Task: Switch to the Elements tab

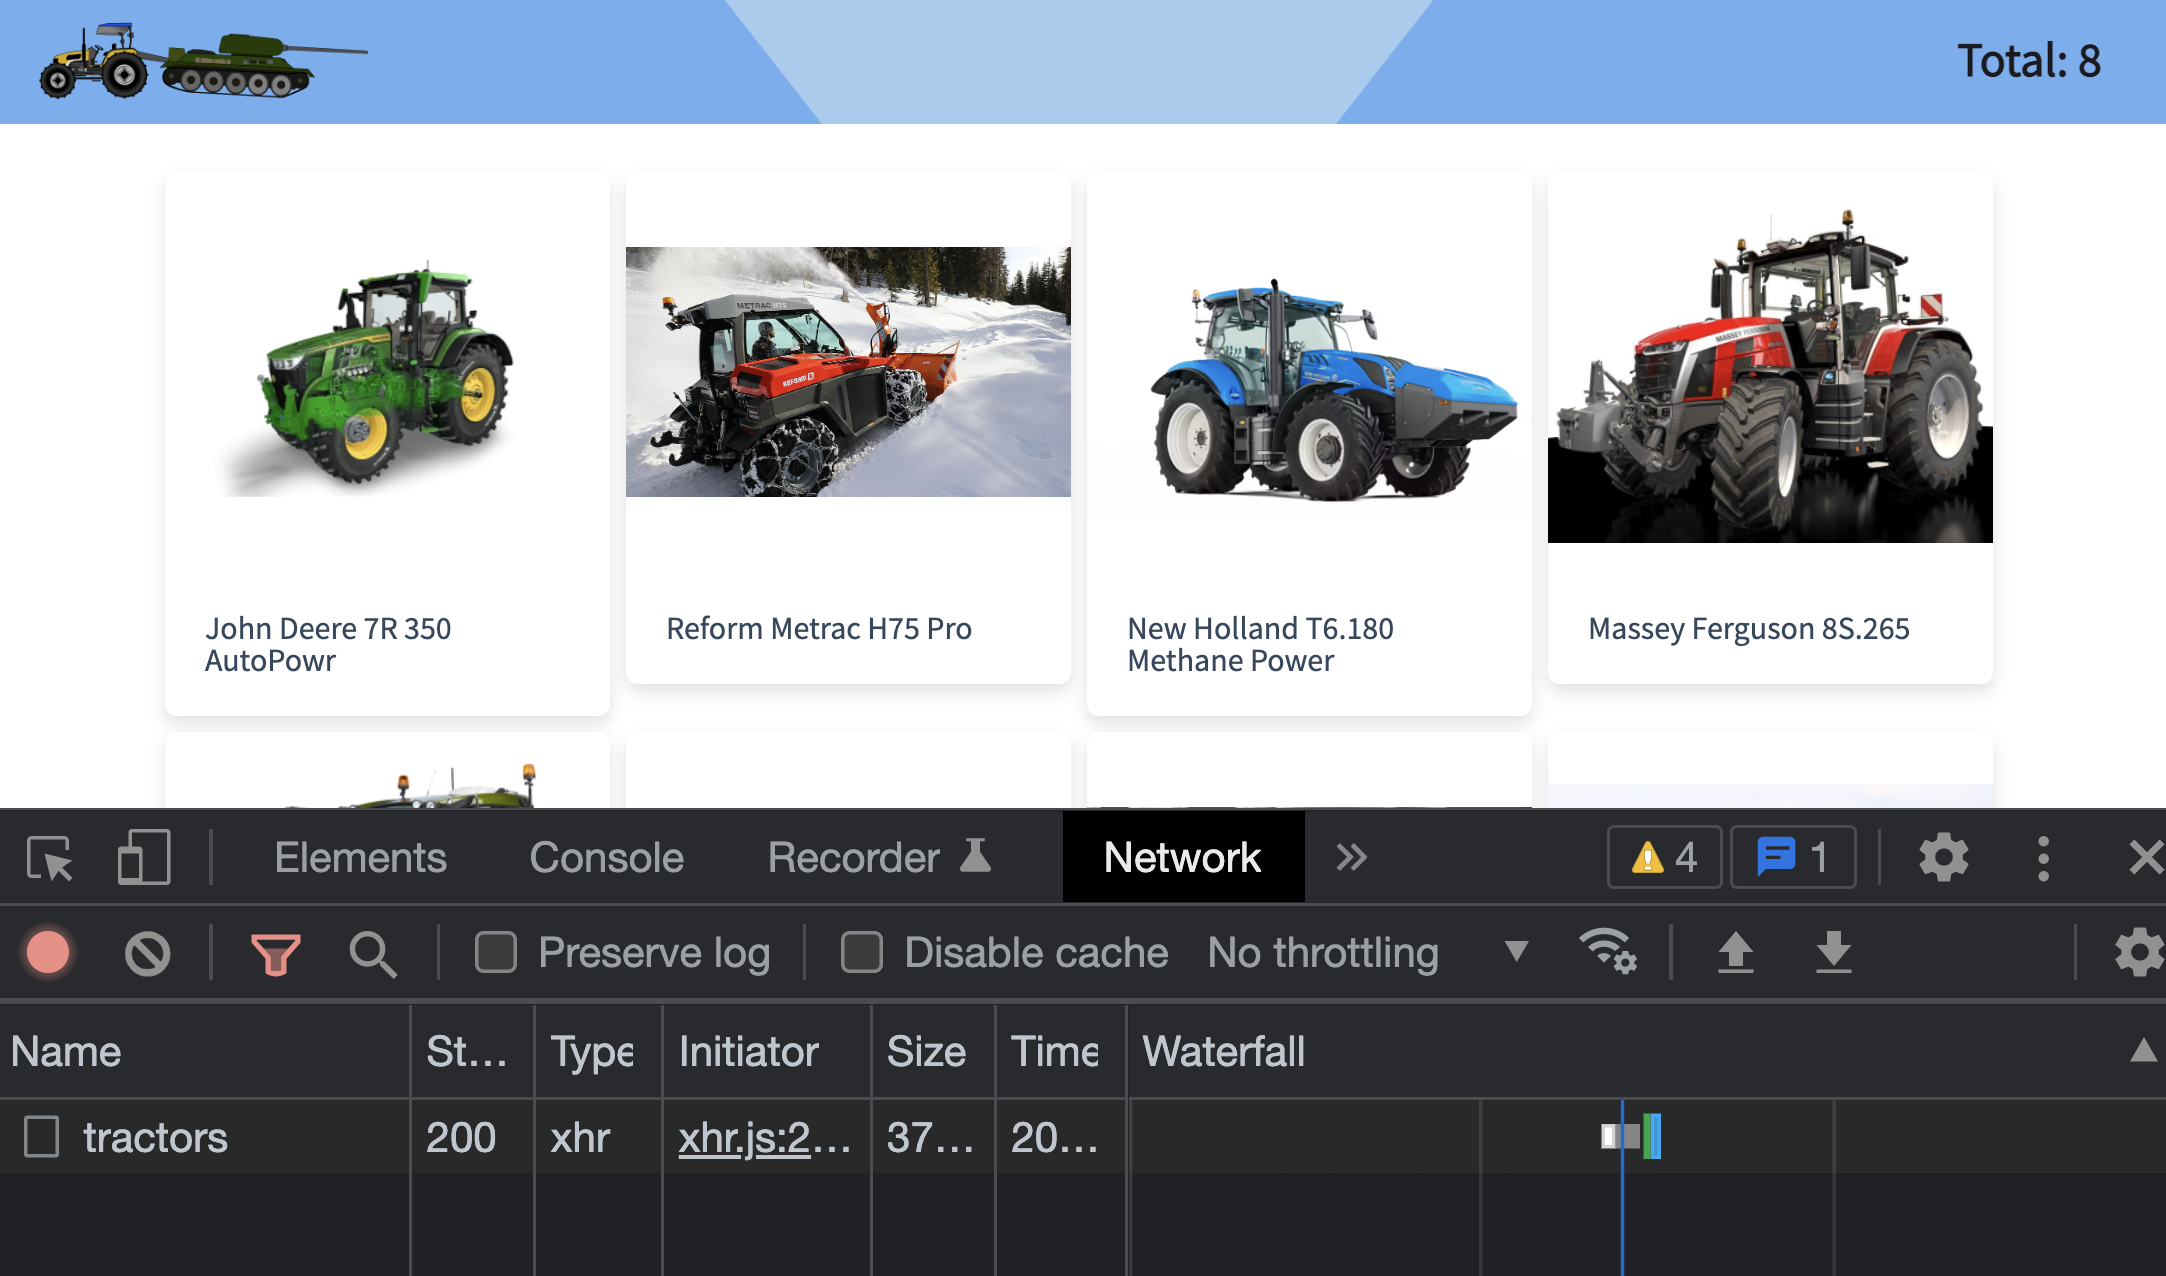Action: point(360,858)
